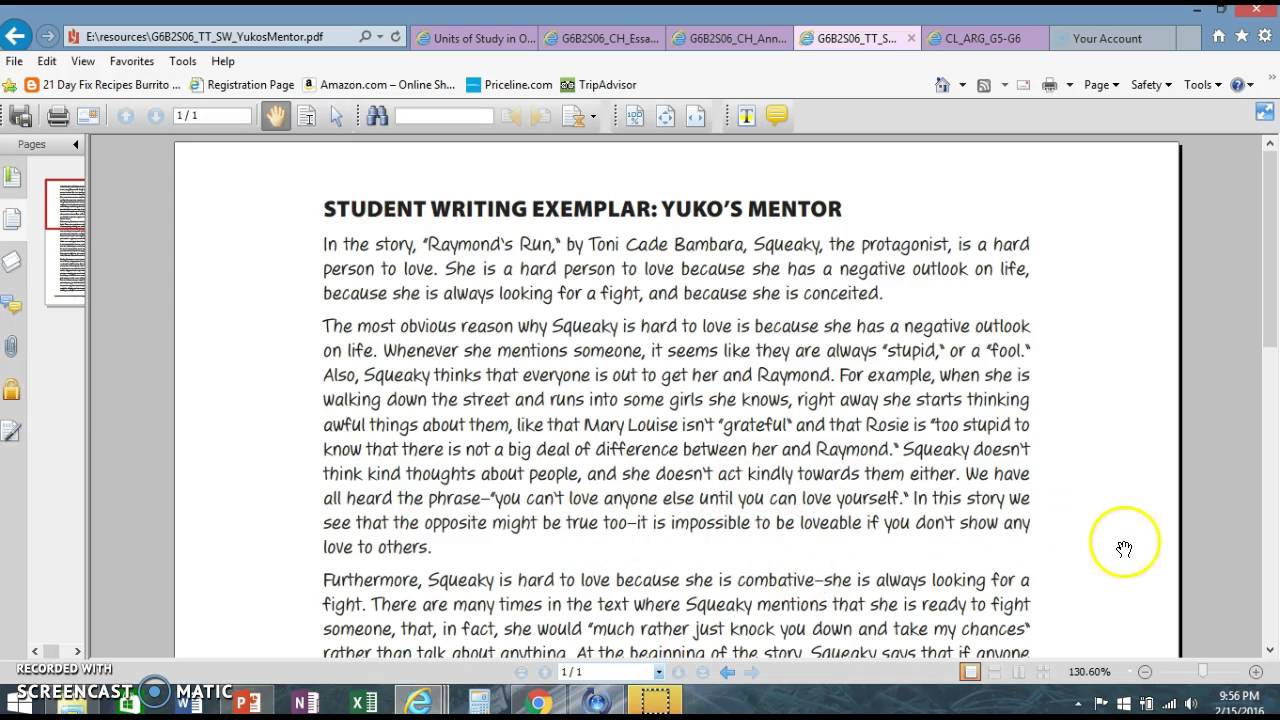Open the File menu
The height and width of the screenshot is (720, 1280).
[14, 61]
